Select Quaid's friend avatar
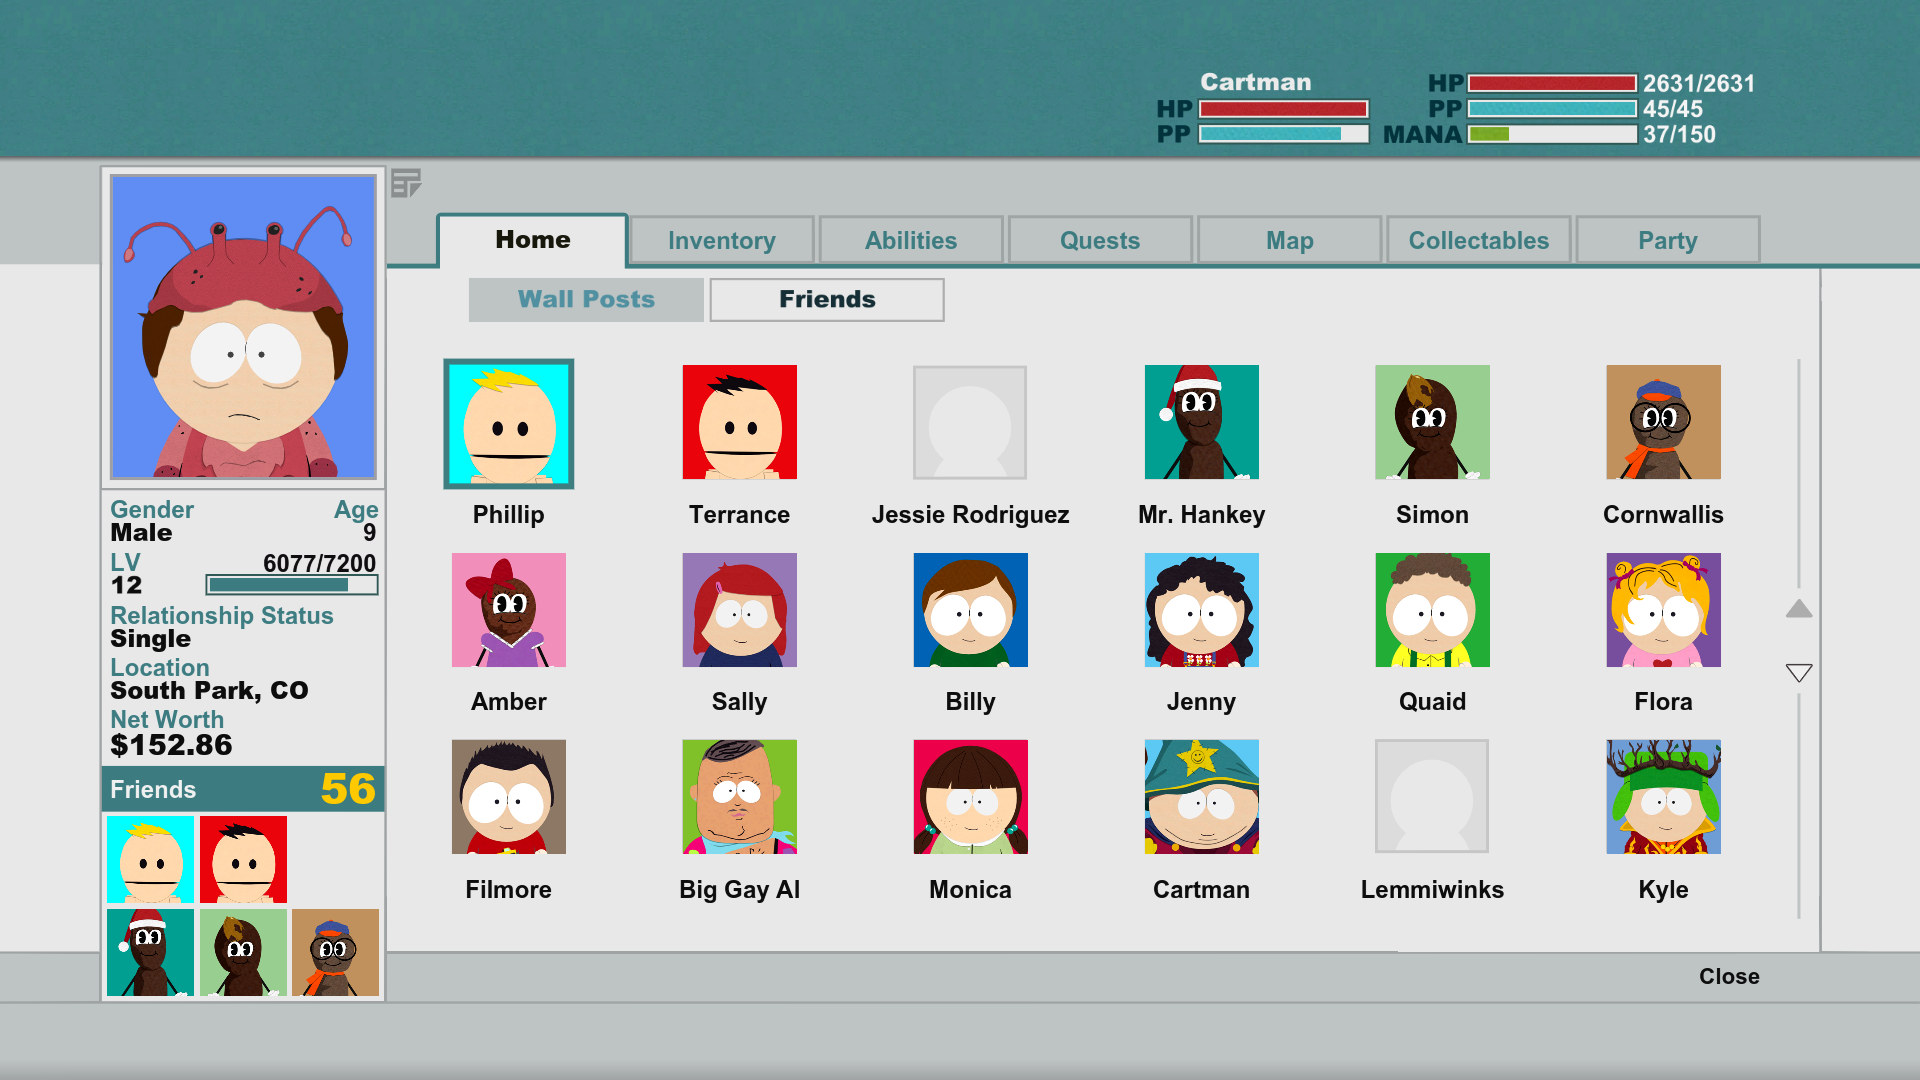The width and height of the screenshot is (1920, 1080). pyautogui.click(x=1432, y=610)
